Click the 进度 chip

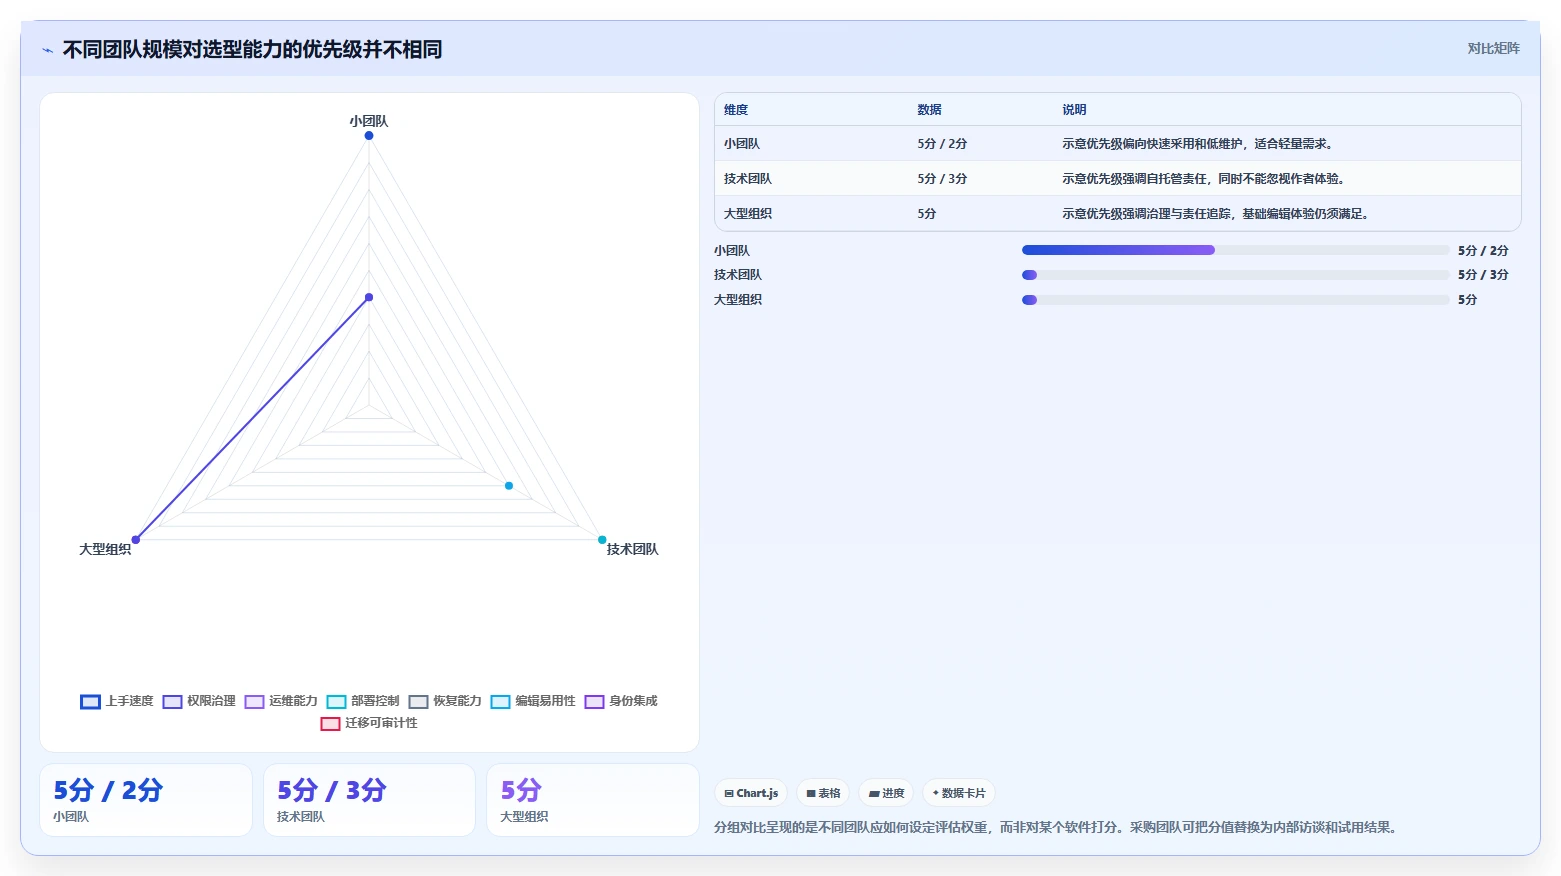[x=886, y=793]
